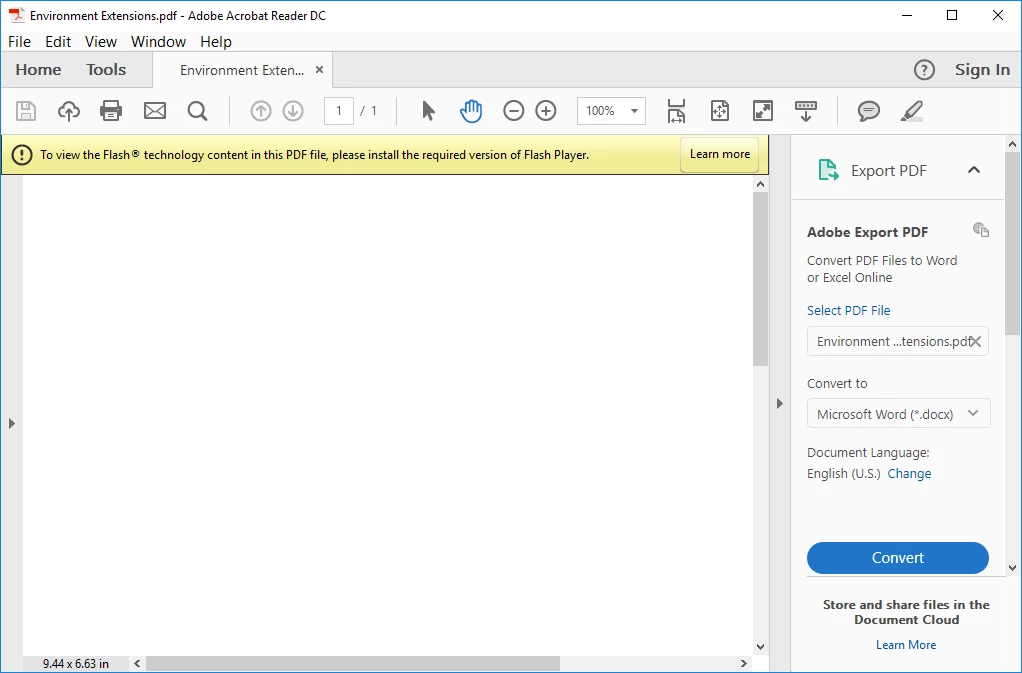Click horizontal scroll left arrow

(137, 663)
